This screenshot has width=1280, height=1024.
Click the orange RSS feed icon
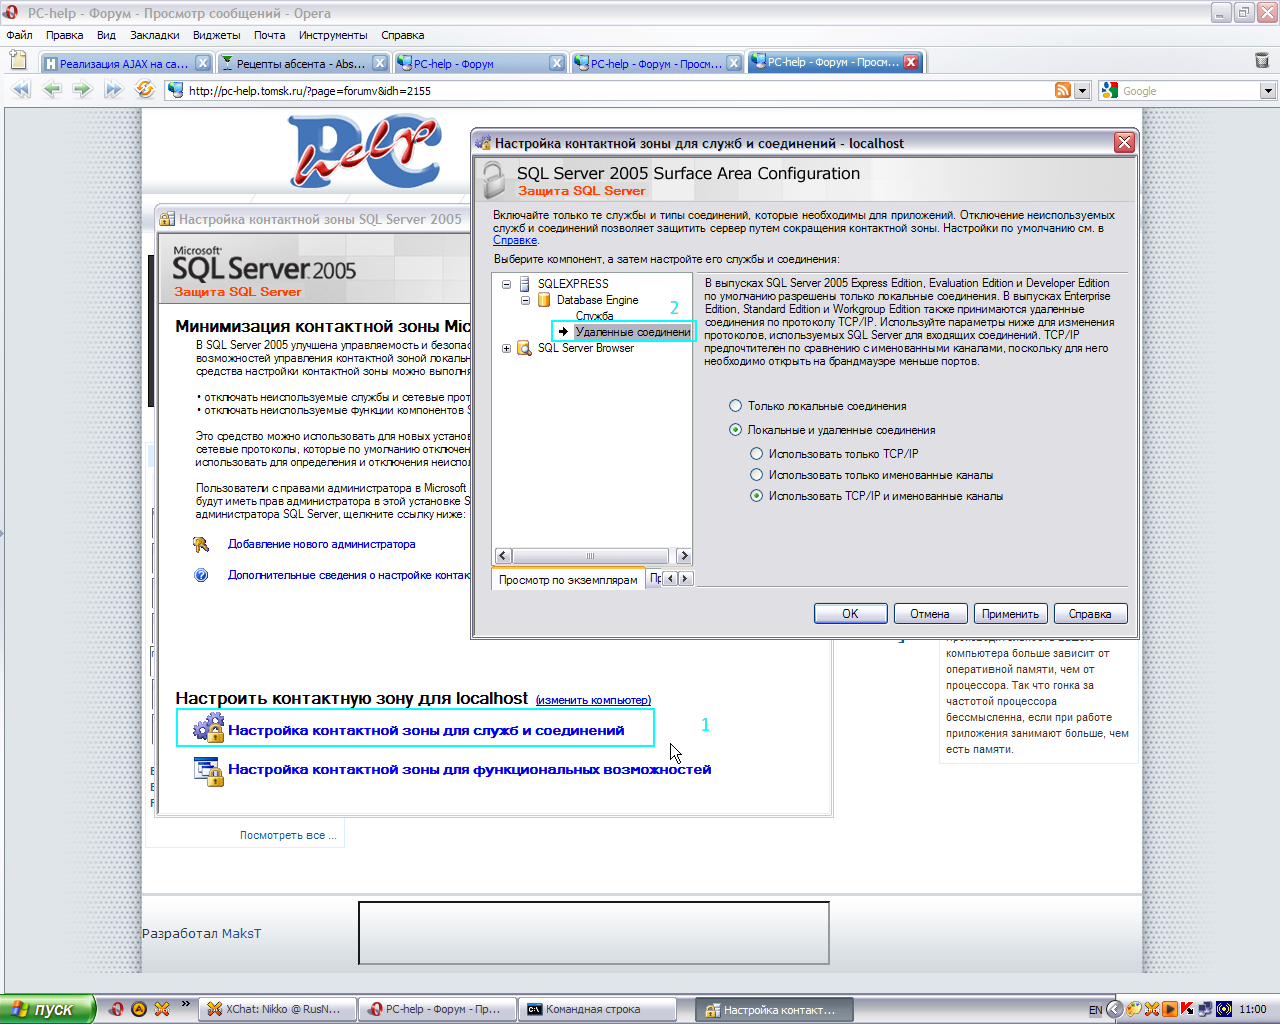coord(1063,90)
